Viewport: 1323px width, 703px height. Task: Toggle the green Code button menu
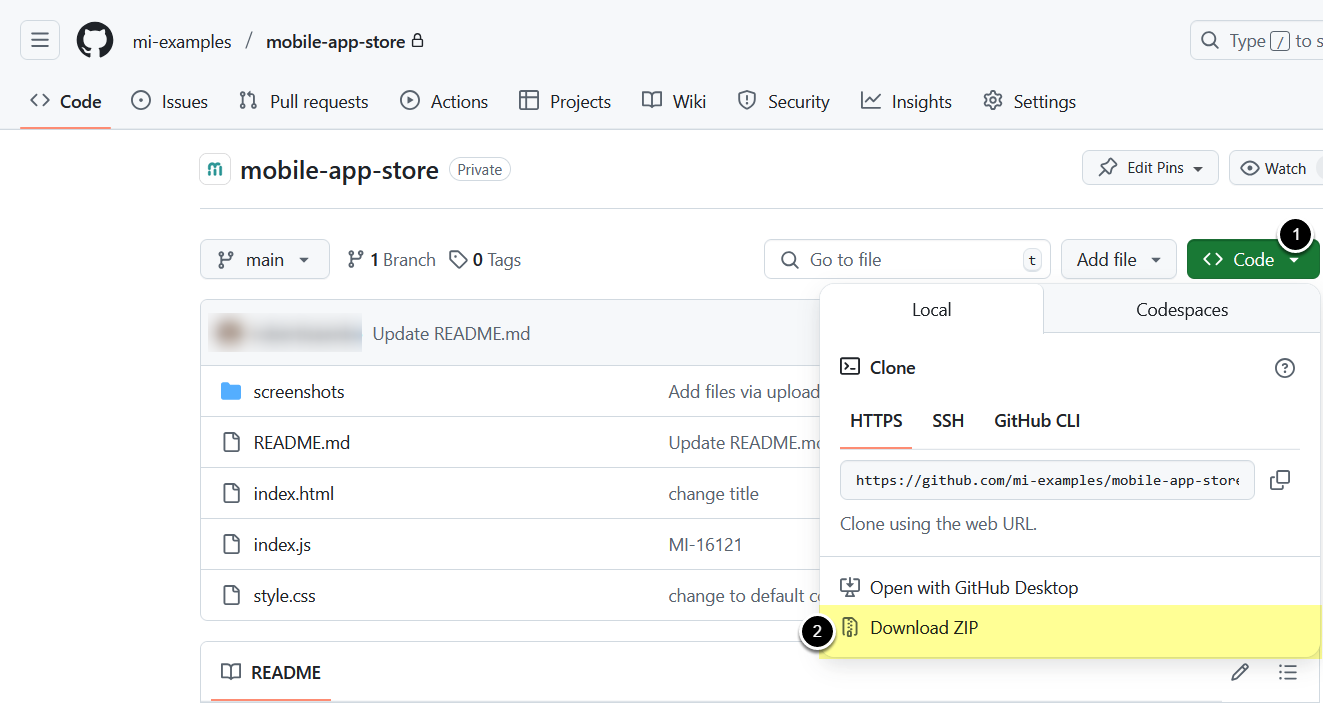pos(1251,260)
